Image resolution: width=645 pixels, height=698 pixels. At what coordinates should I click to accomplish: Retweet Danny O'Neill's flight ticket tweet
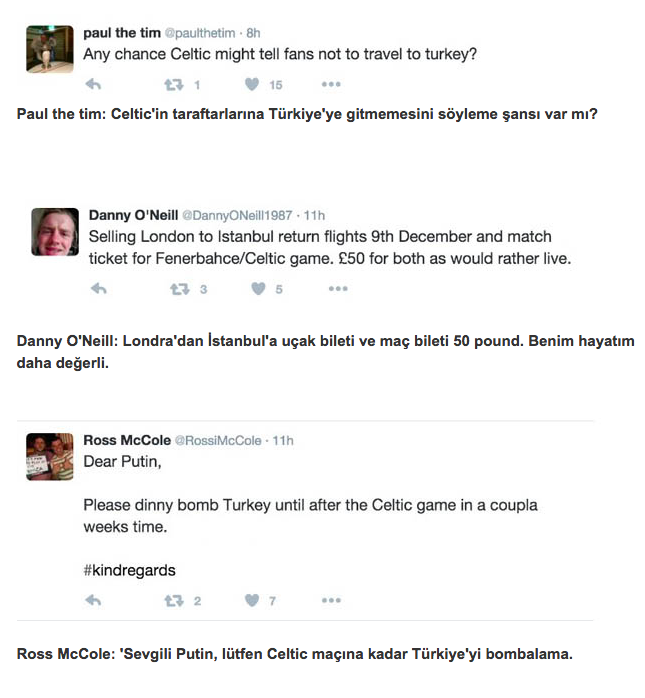pos(180,289)
